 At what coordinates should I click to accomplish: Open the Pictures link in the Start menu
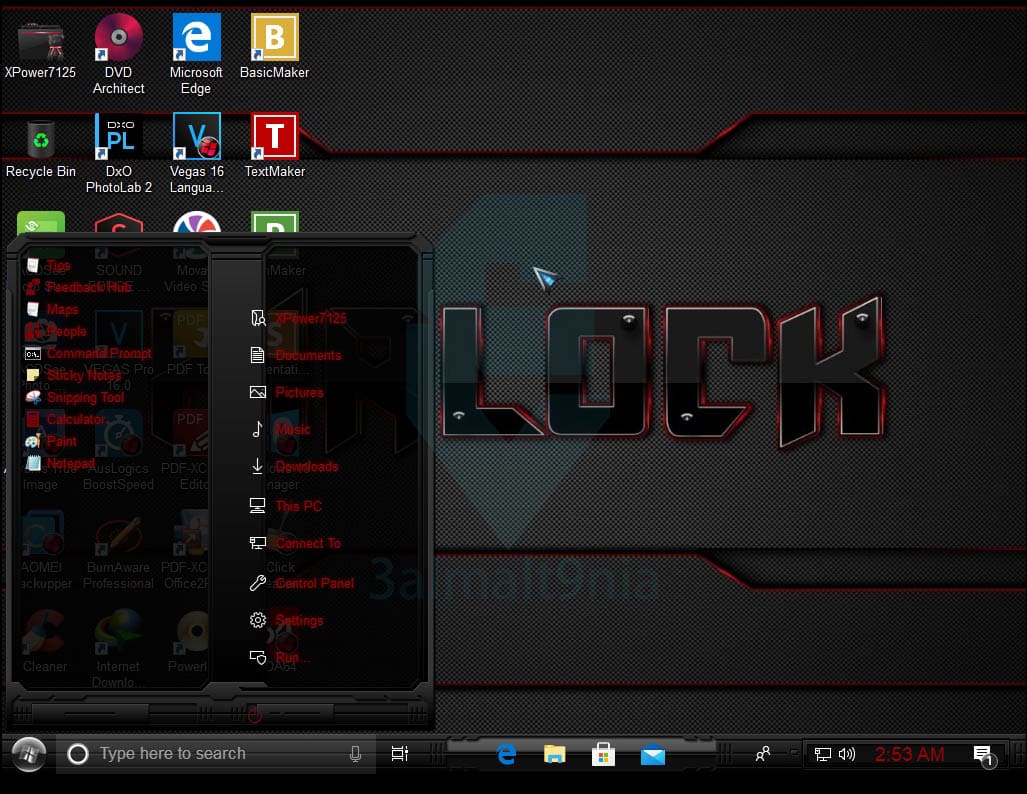click(x=287, y=392)
